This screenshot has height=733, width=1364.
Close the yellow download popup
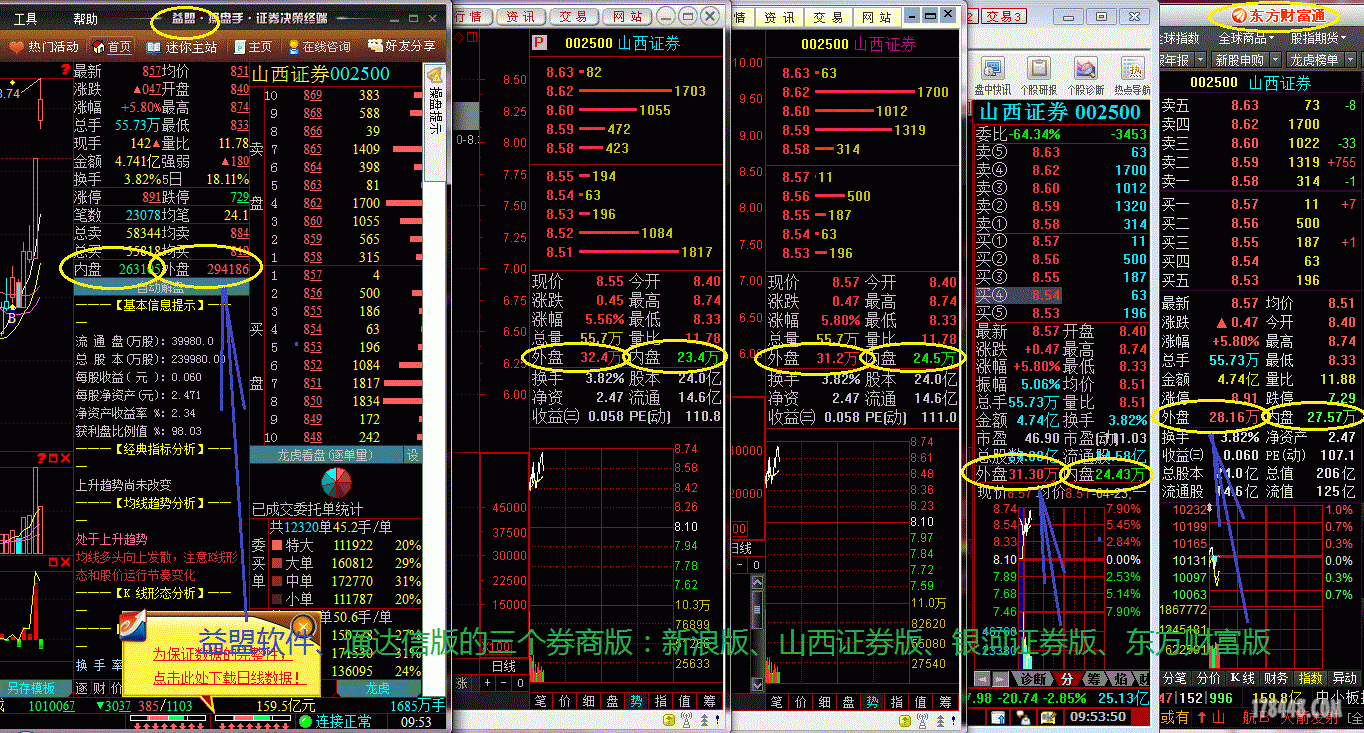(304, 627)
